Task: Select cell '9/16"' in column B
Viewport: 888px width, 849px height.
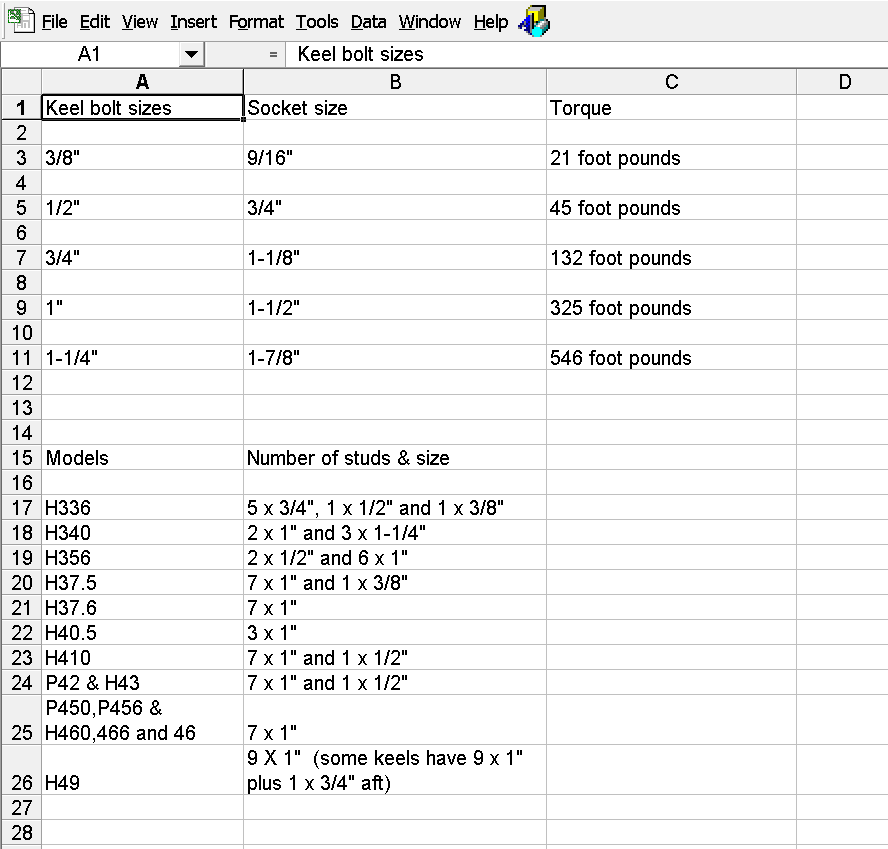Action: pos(395,157)
